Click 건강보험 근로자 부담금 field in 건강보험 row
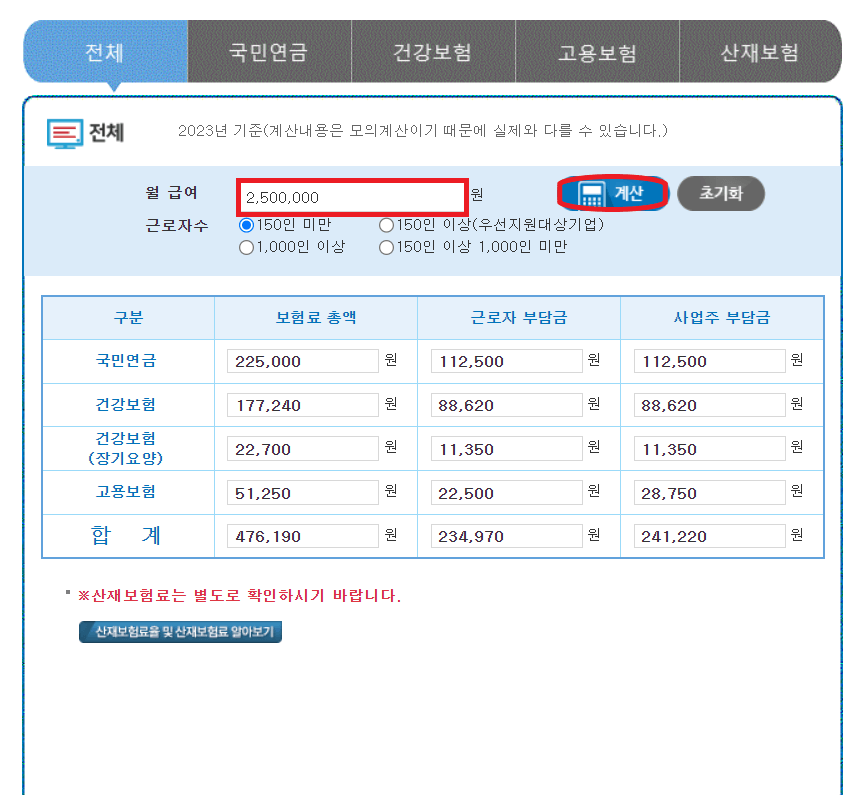 506,405
